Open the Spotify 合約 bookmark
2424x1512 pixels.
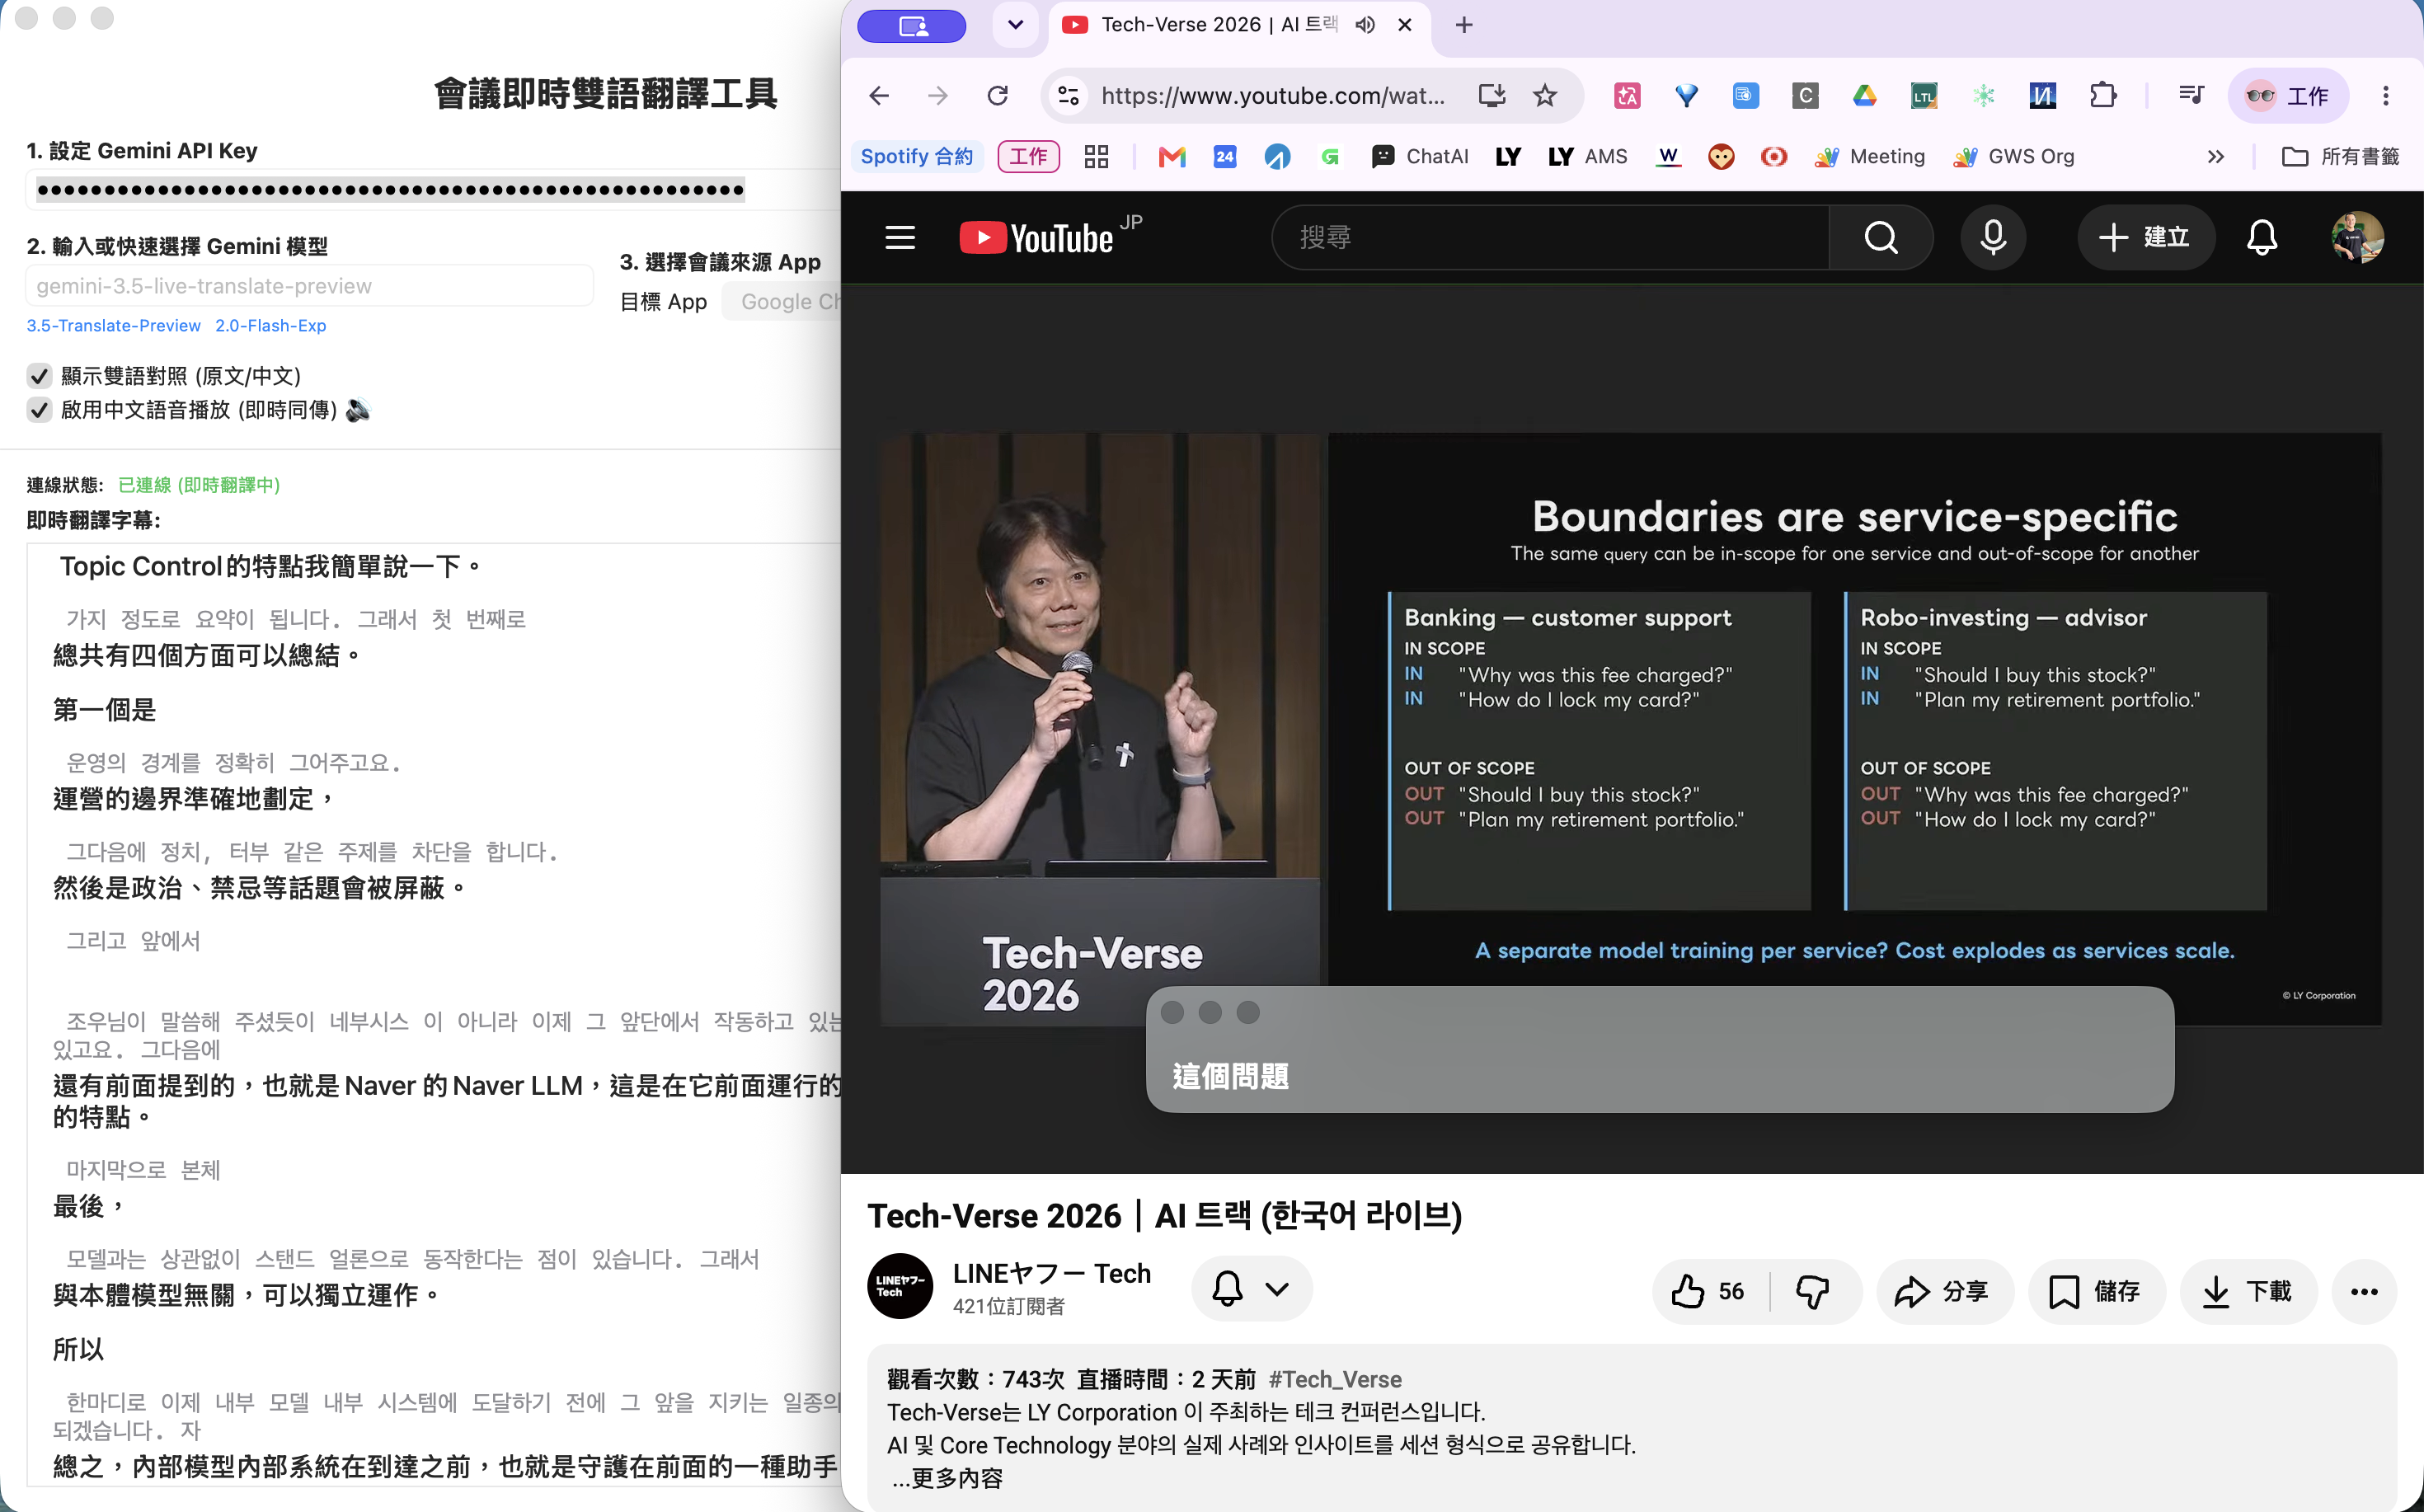pos(916,157)
